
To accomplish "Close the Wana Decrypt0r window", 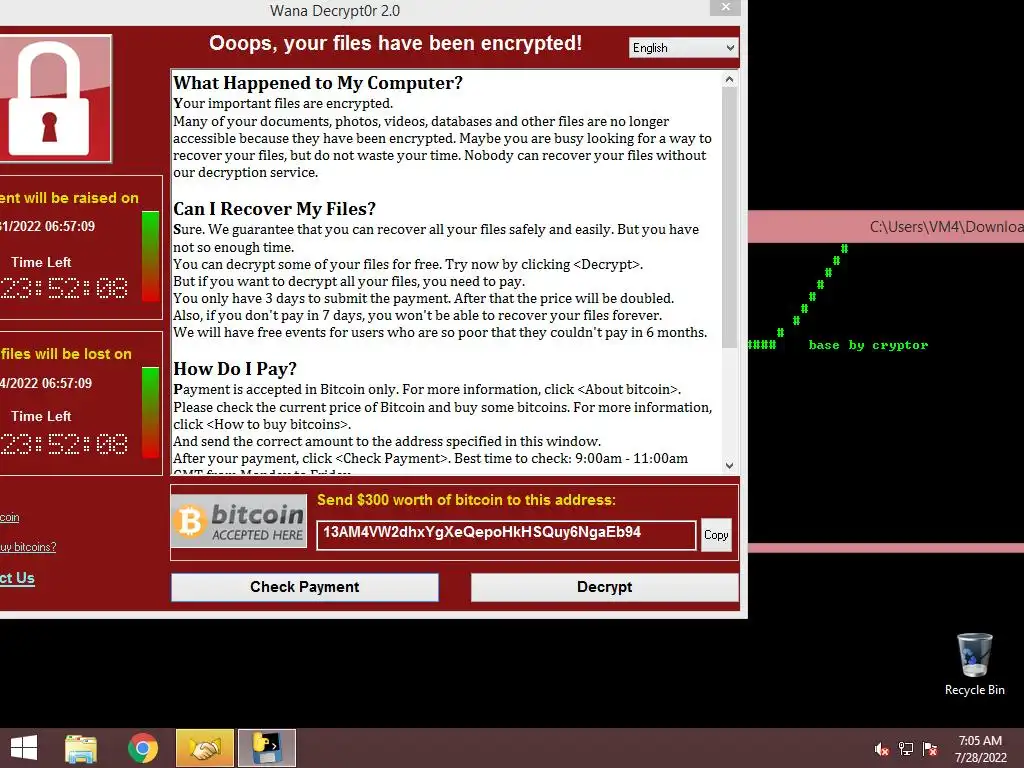I will point(726,7).
